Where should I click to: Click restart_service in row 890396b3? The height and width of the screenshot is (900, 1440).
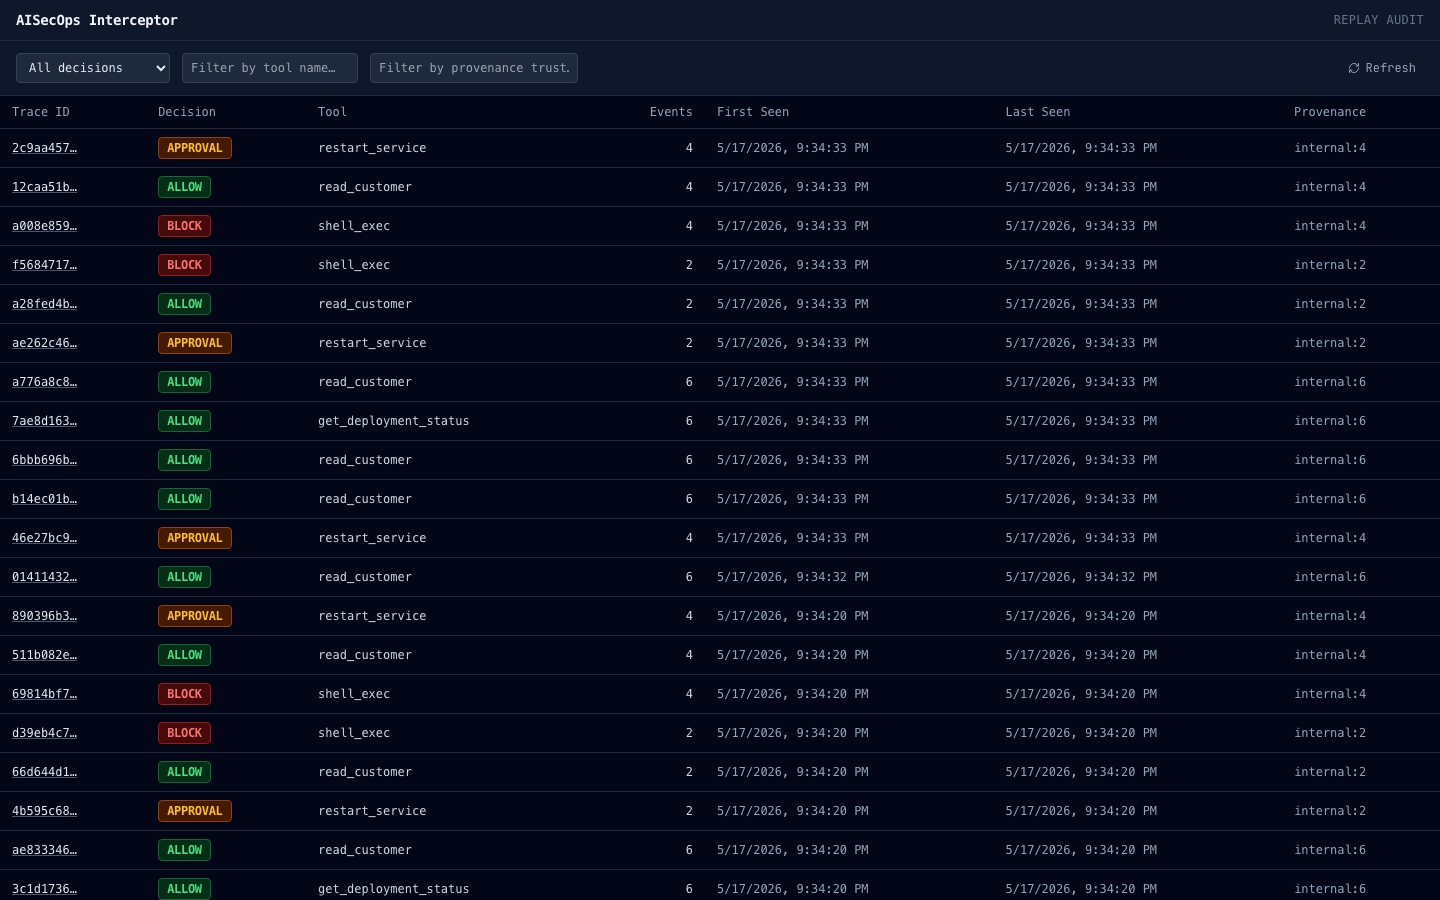[372, 616]
